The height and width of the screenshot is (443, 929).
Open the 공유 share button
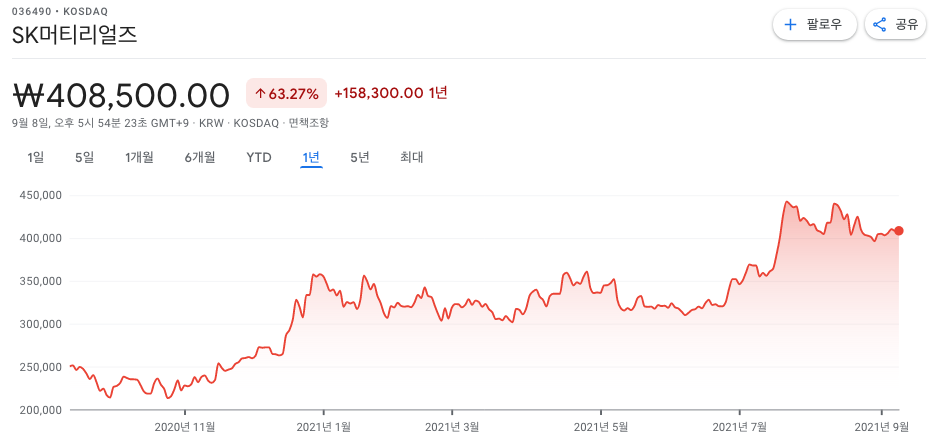coord(895,25)
